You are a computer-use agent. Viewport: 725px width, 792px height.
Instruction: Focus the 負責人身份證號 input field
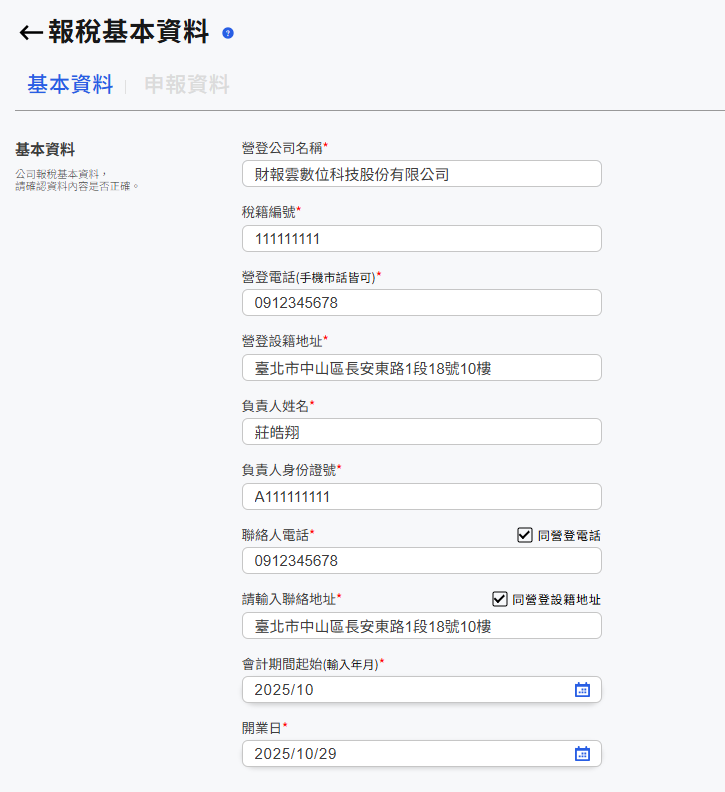pos(421,497)
